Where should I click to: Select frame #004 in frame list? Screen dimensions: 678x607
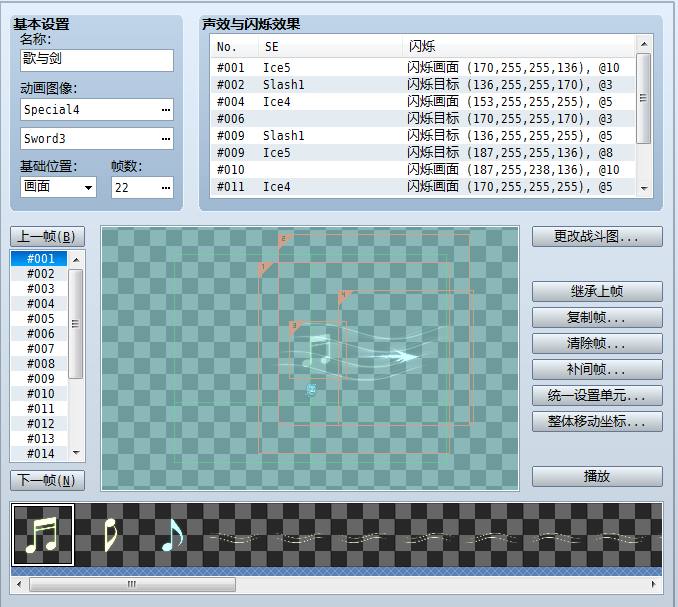pyautogui.click(x=39, y=304)
